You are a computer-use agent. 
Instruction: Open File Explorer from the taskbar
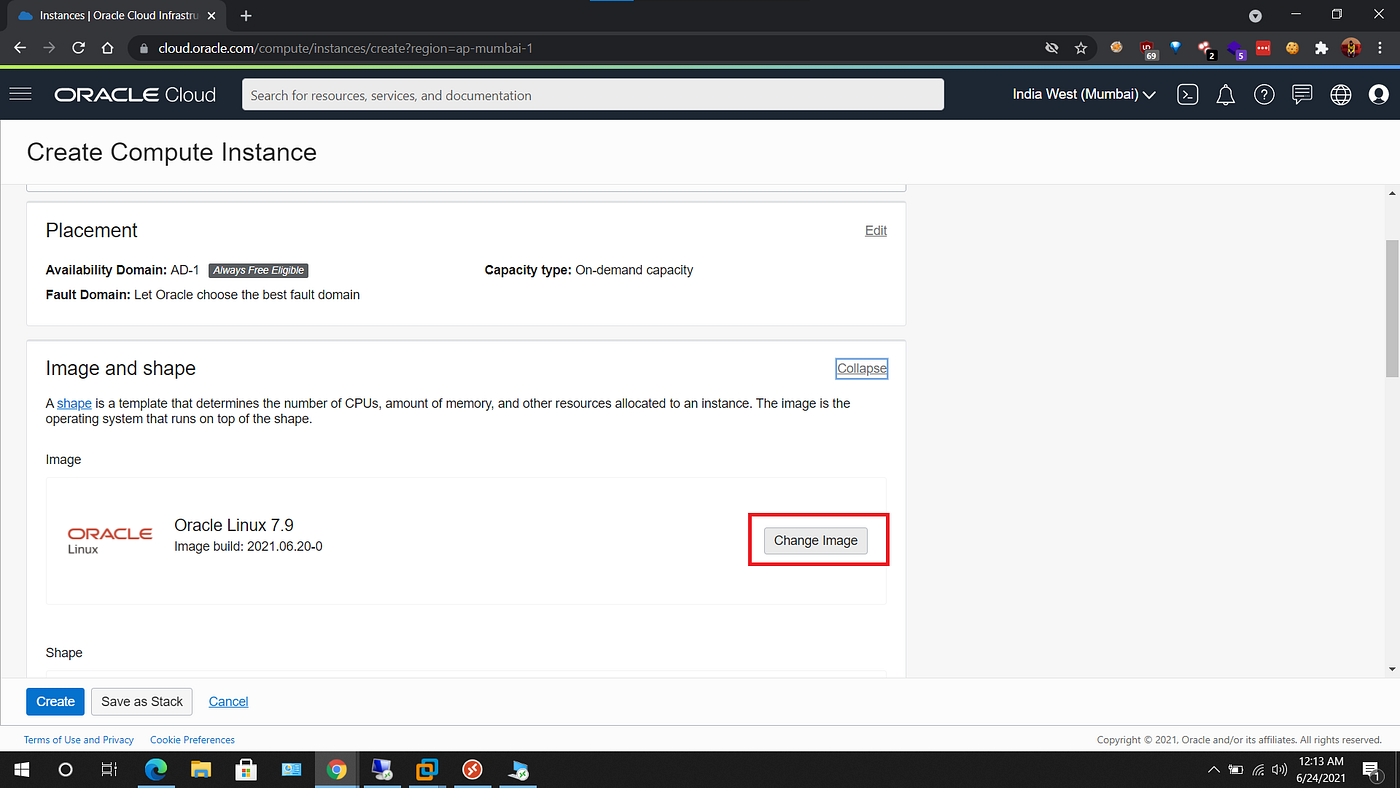point(201,770)
